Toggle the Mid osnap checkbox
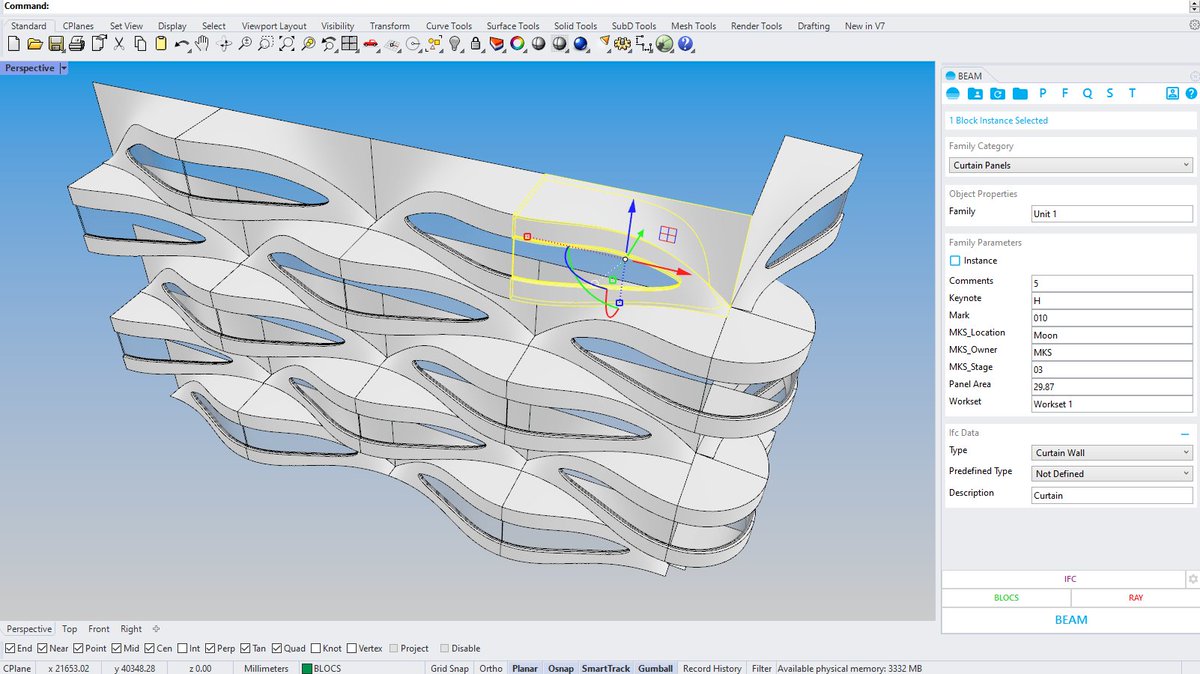The width and height of the screenshot is (1200, 674). [117, 648]
